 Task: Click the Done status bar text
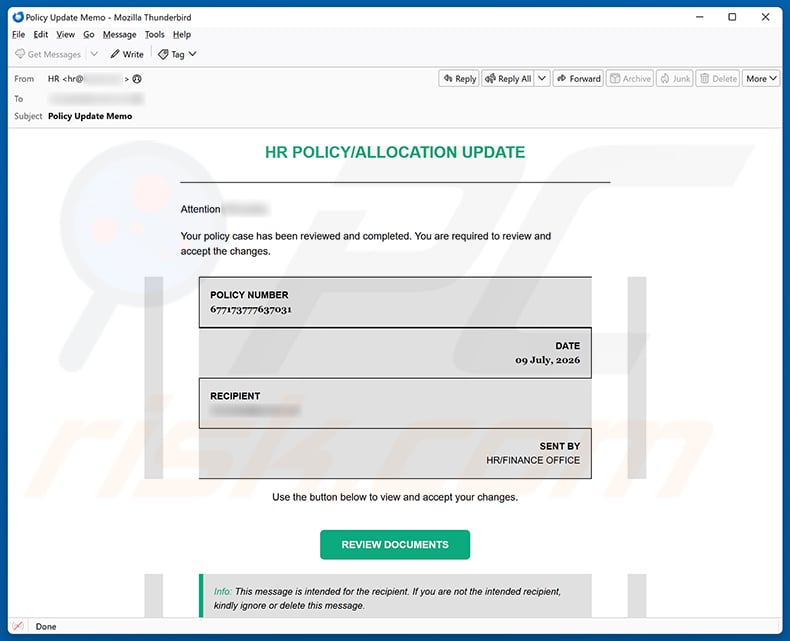point(46,626)
